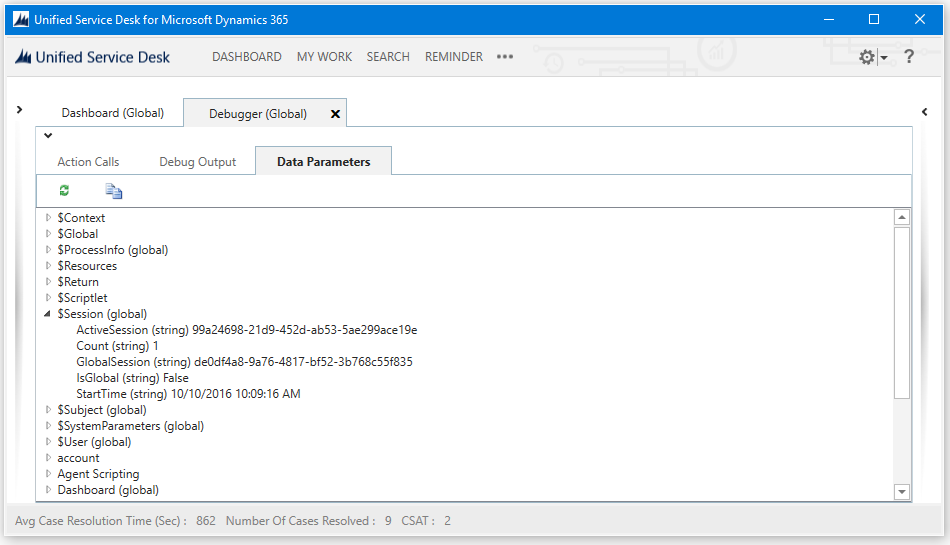The image size is (950, 545).
Task: Collapse the $Session (global) node
Action: click(47, 314)
